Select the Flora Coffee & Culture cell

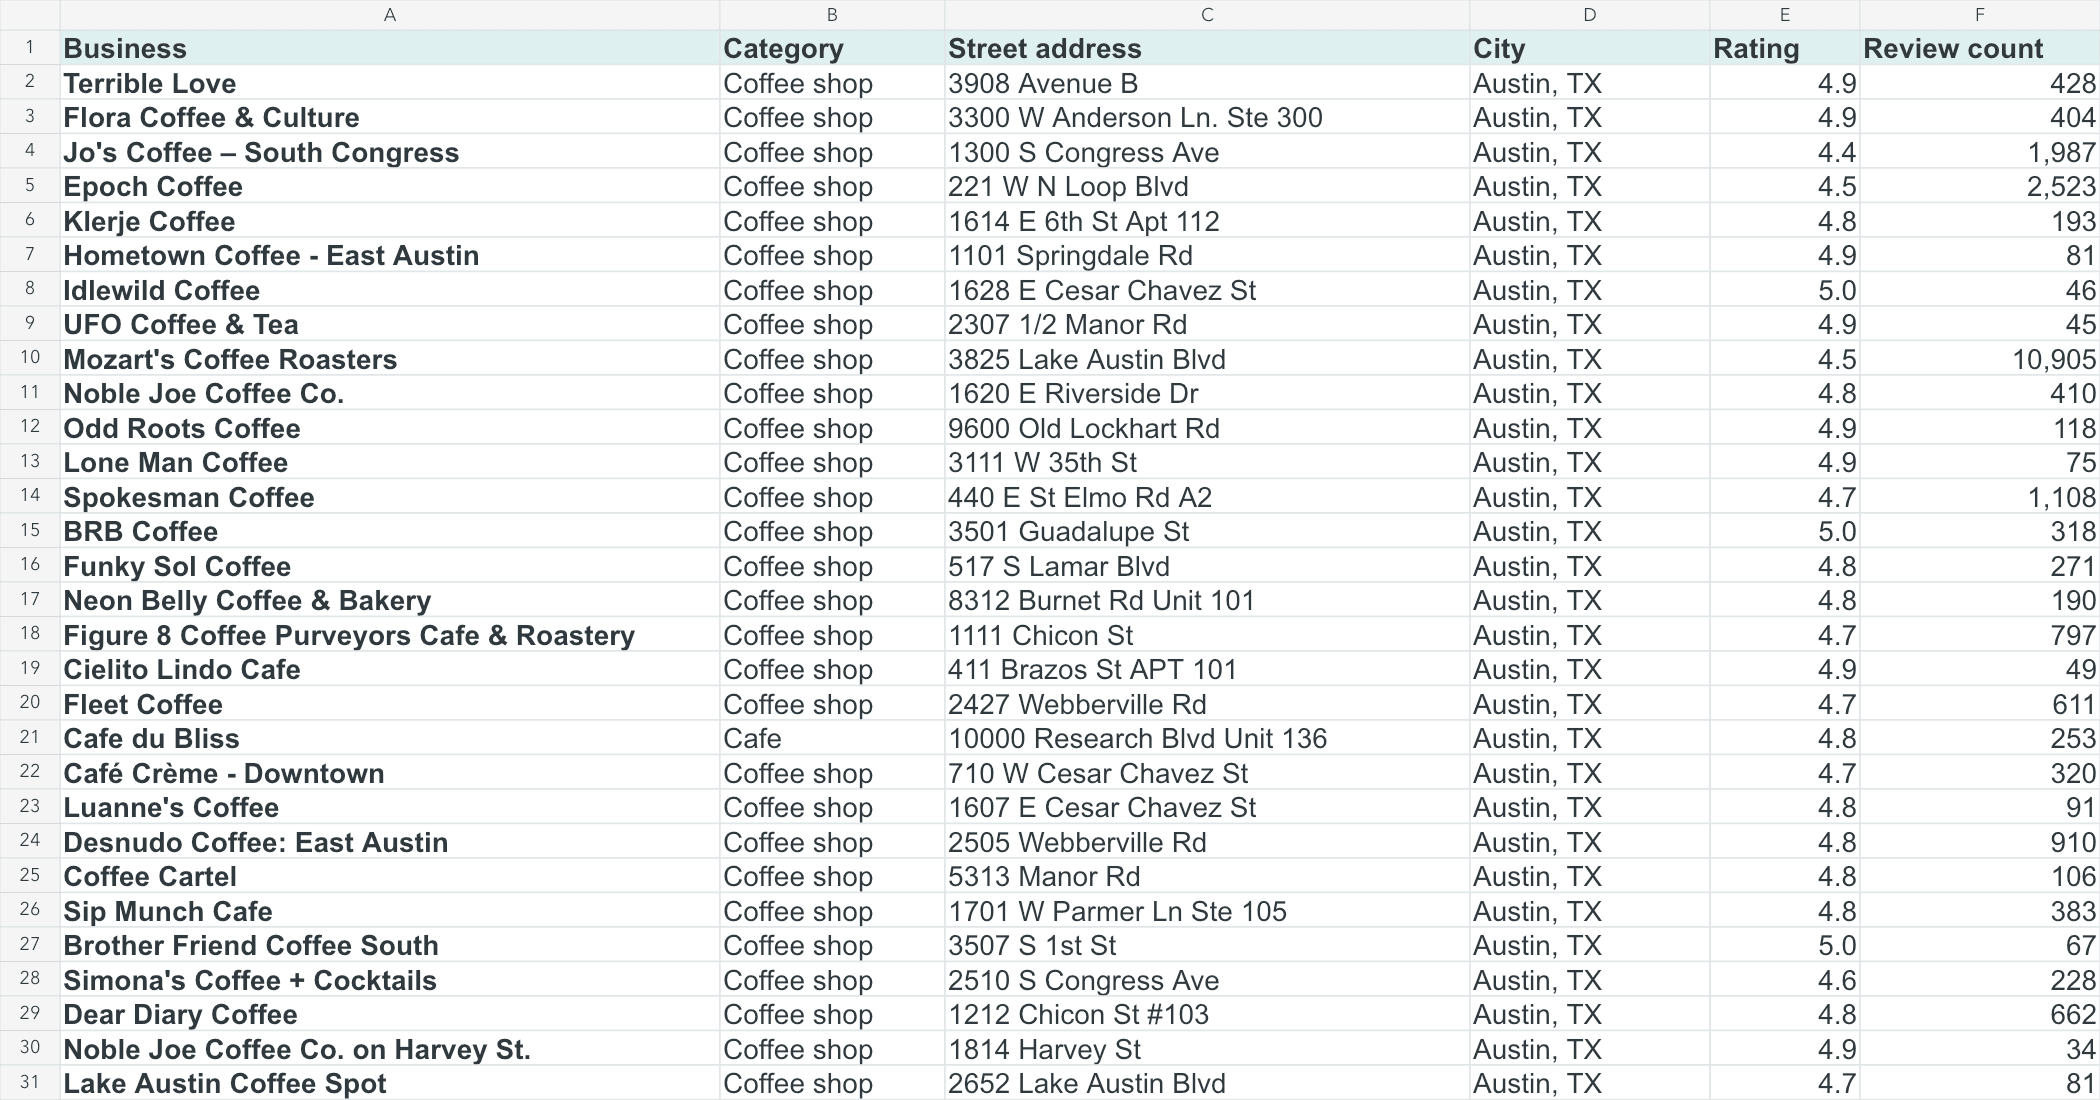pos(390,117)
